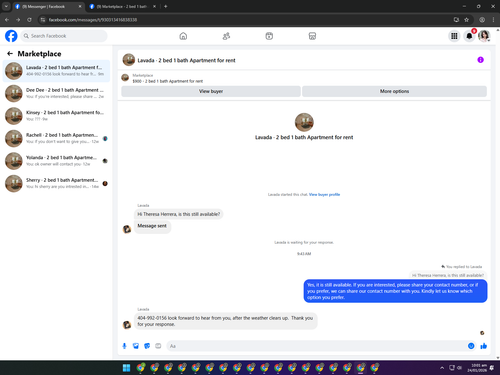Click the address bar URL
Image resolution: width=500 pixels, height=375 pixels.
[x=93, y=20]
